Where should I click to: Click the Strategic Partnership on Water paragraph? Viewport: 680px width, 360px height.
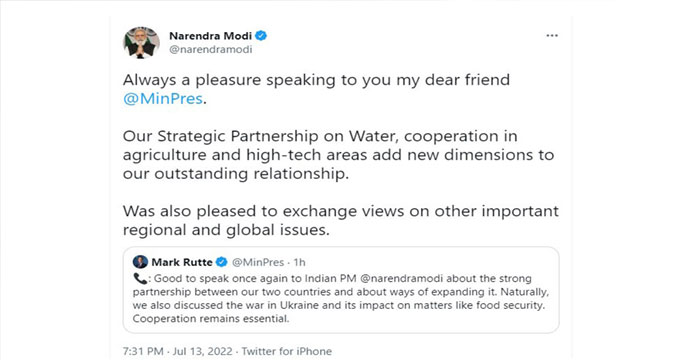pyautogui.click(x=338, y=155)
